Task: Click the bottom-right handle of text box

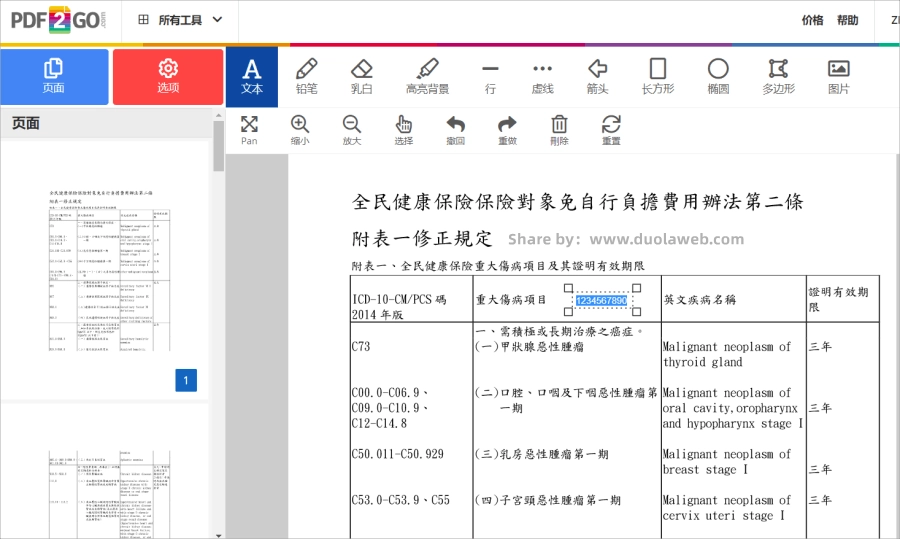Action: pos(636,312)
